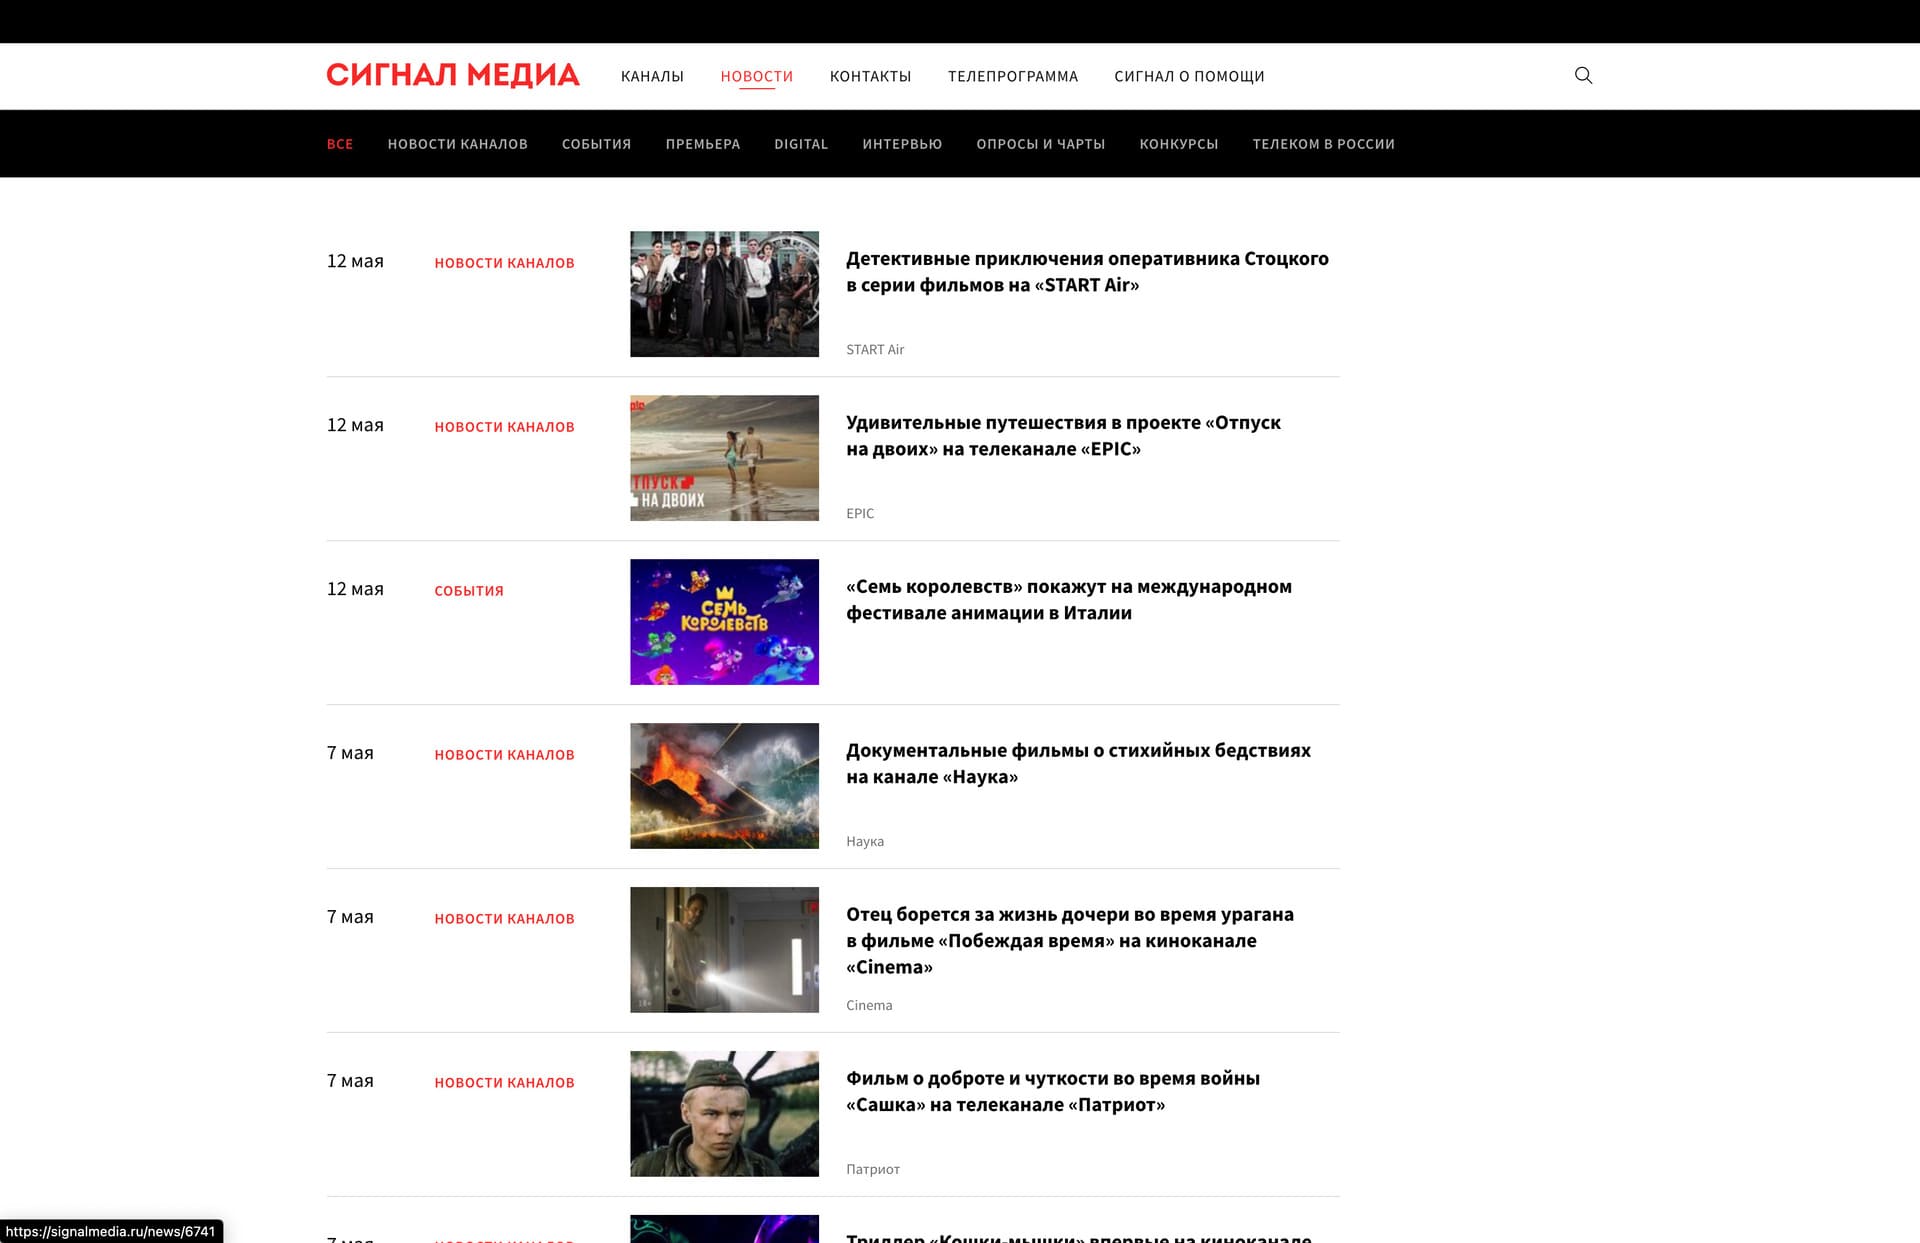This screenshot has width=1920, height=1243.
Task: Click the События label on third article
Action: pyautogui.click(x=468, y=591)
